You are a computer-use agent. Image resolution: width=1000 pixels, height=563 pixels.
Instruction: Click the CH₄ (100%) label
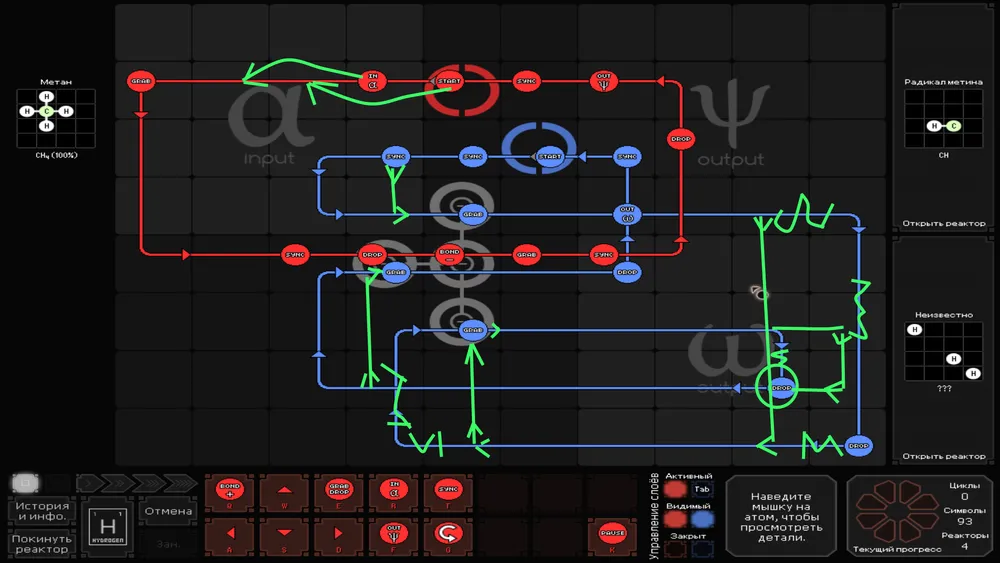56,155
